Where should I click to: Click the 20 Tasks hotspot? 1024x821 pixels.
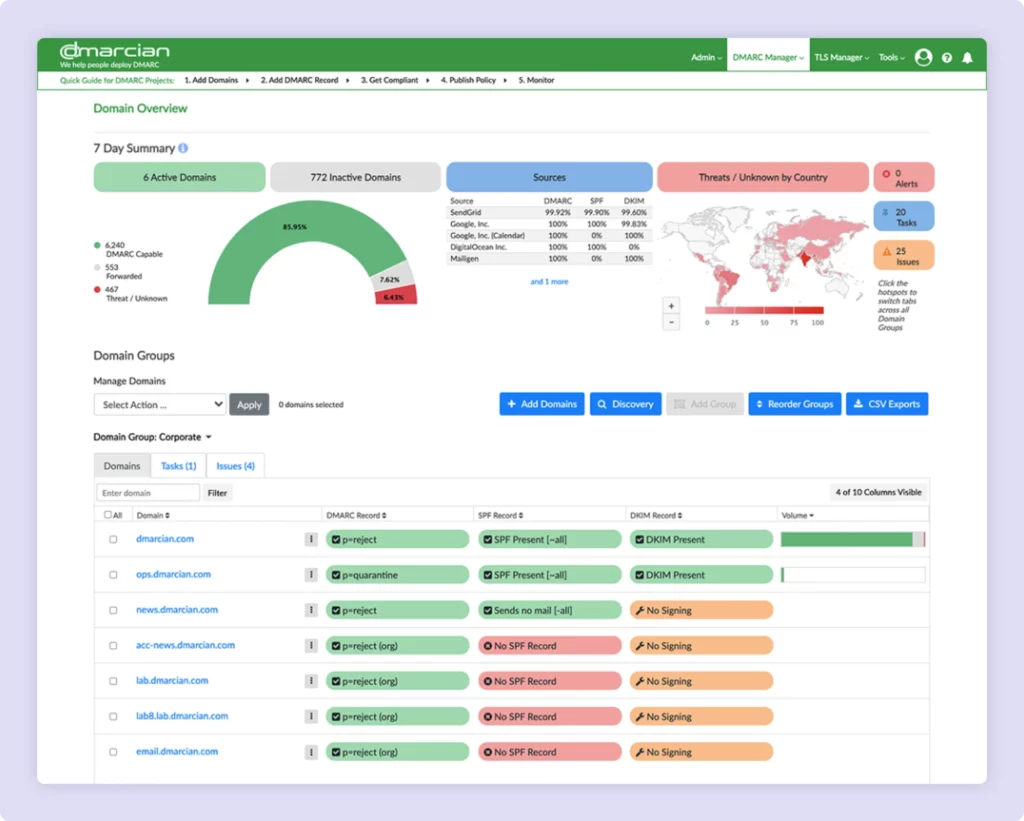(x=904, y=217)
